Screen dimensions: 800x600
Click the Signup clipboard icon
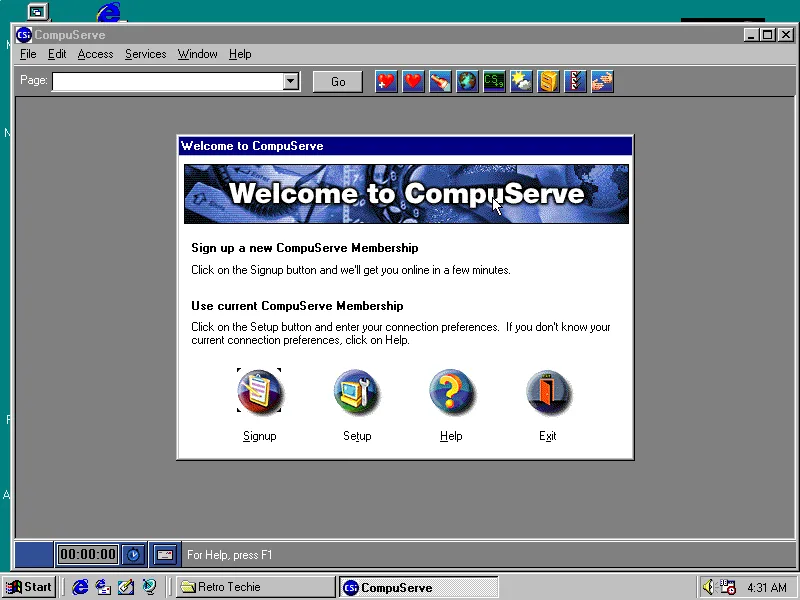click(259, 391)
